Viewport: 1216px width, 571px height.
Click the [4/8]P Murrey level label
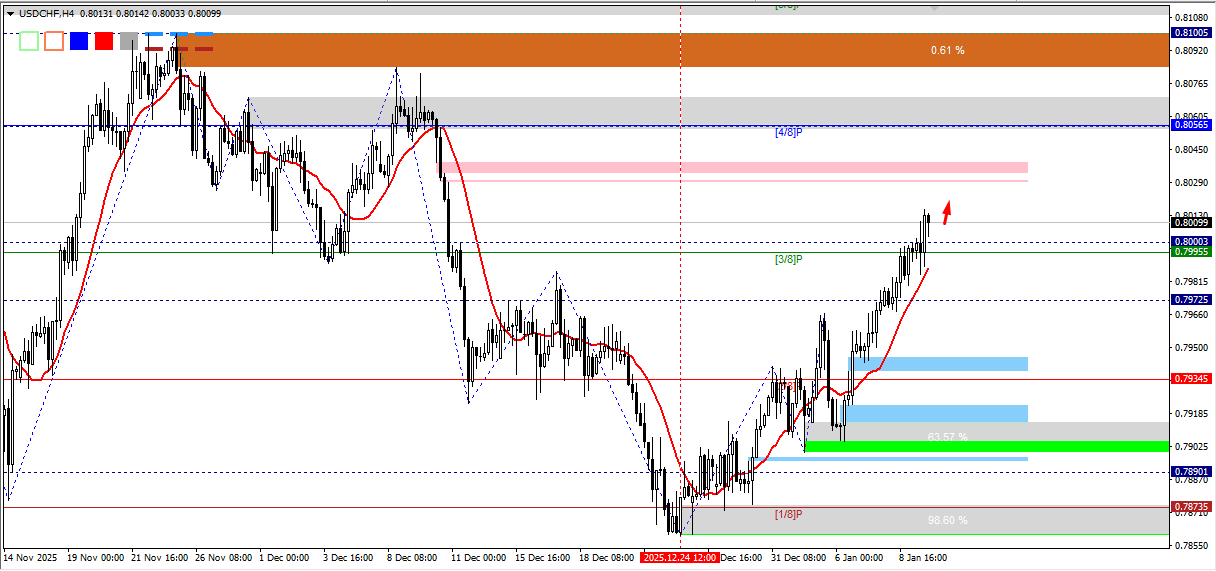789,132
